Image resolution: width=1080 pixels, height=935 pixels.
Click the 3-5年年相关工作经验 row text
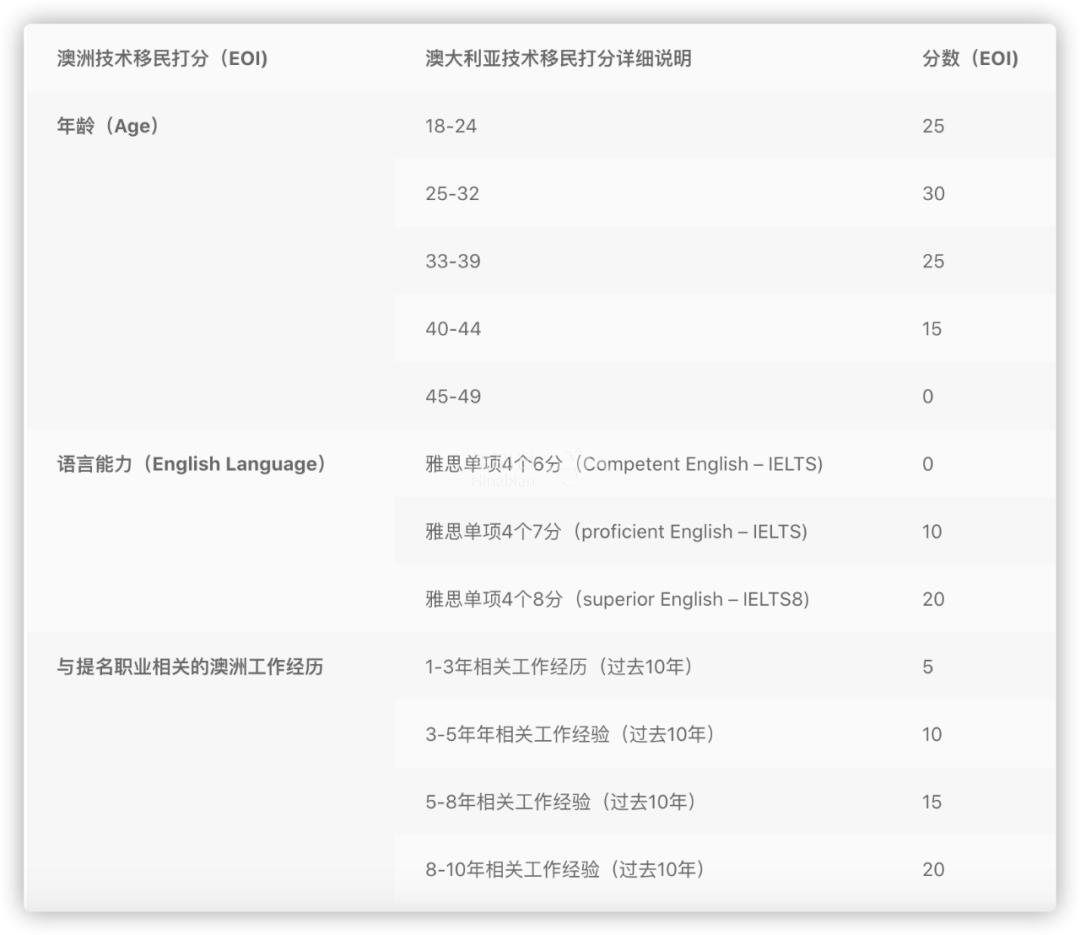click(x=570, y=734)
